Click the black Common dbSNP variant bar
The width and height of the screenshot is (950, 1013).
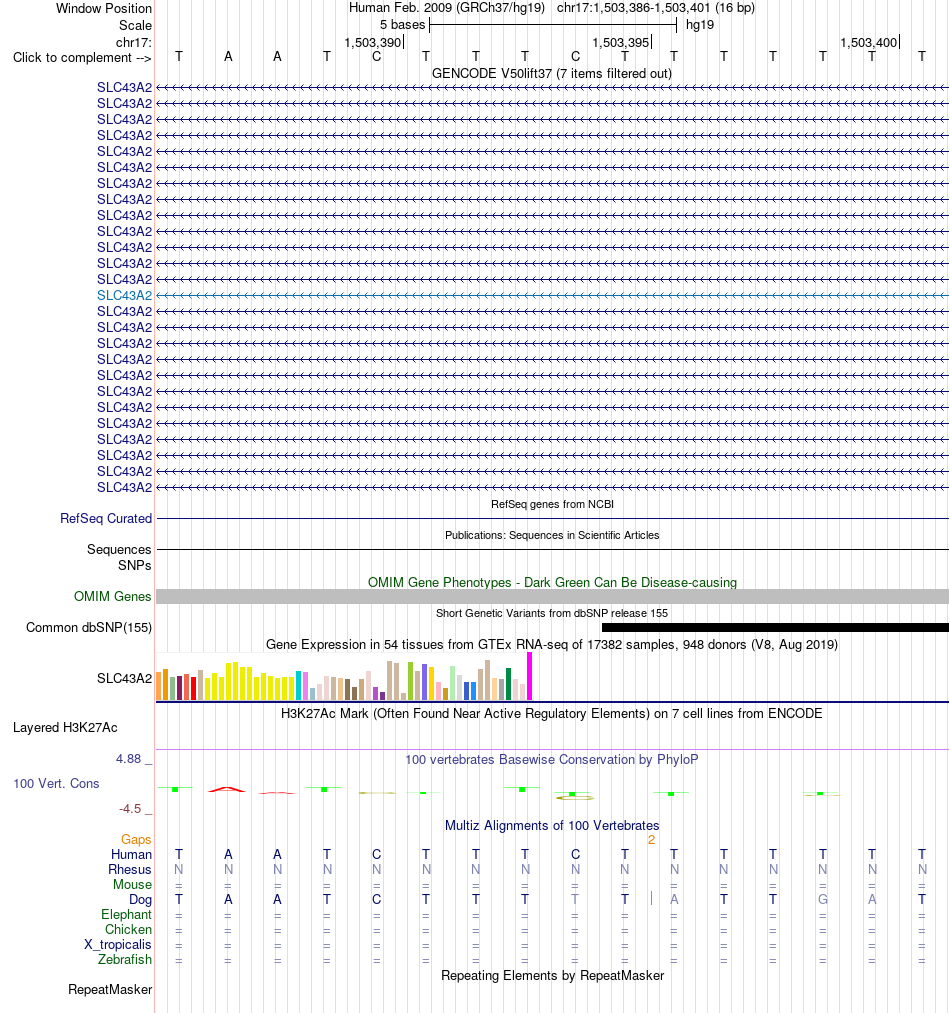pyautogui.click(x=775, y=627)
